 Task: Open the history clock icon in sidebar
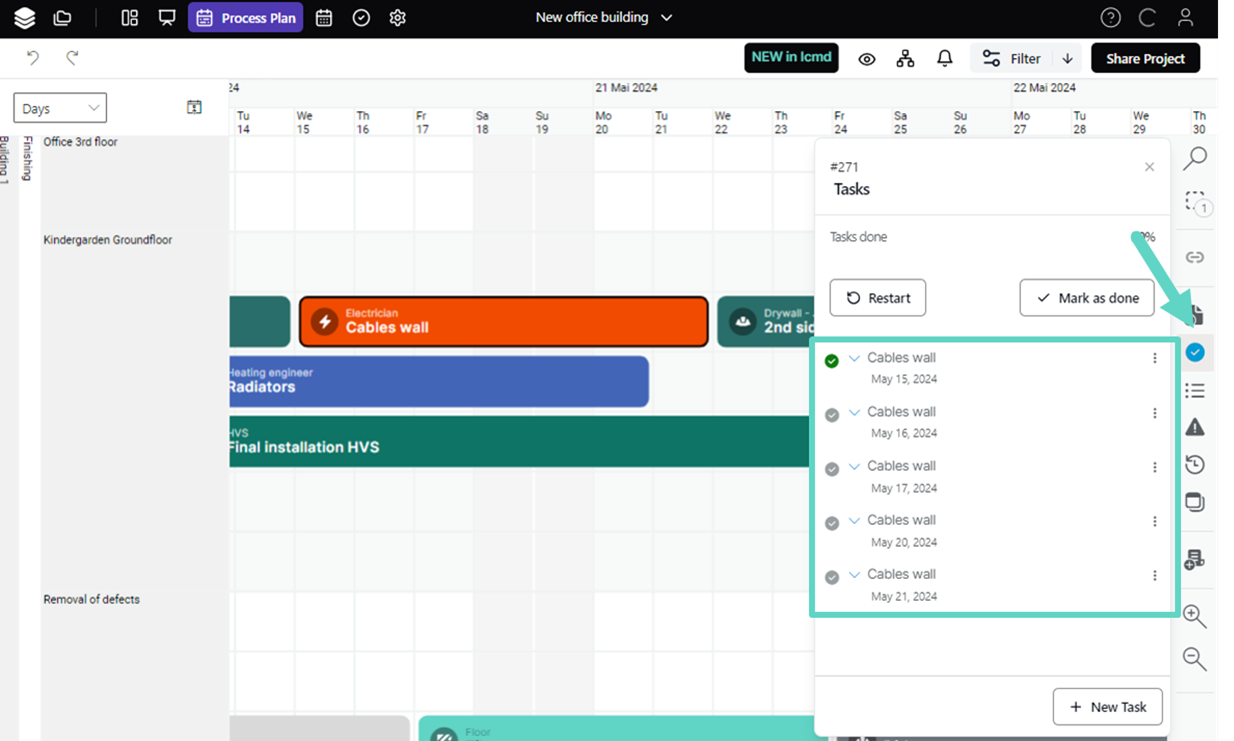point(1194,465)
